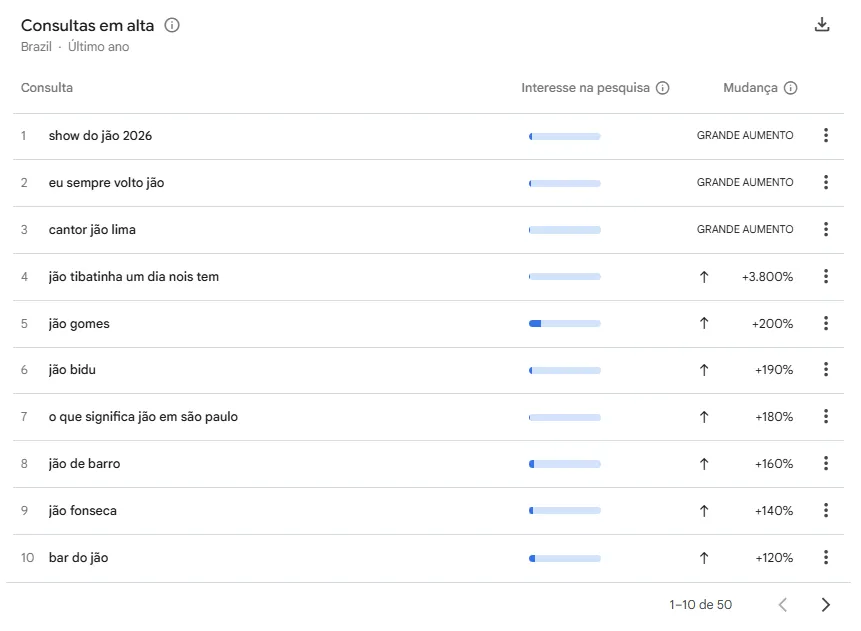Click up arrow in jão fonseca row
The width and height of the screenshot is (861, 631).
pyautogui.click(x=704, y=511)
